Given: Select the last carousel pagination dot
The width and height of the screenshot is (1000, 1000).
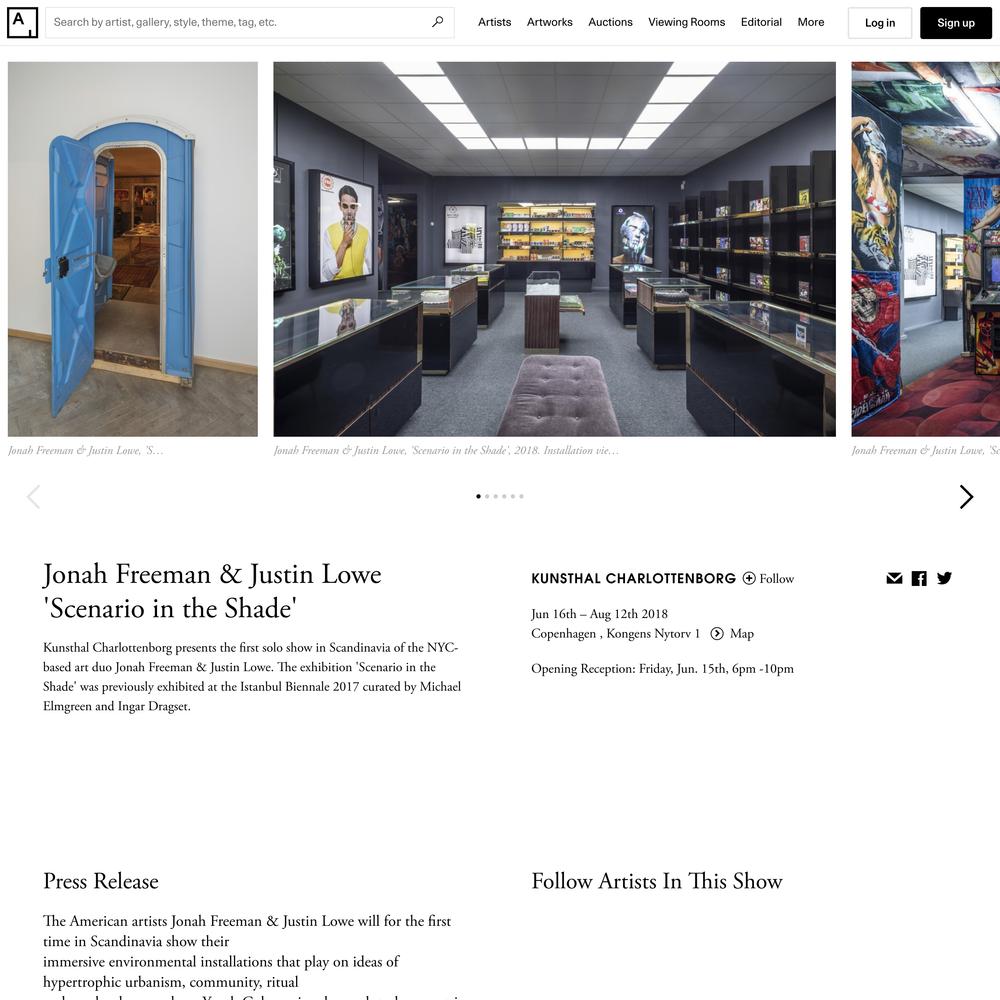Looking at the screenshot, I should (522, 496).
